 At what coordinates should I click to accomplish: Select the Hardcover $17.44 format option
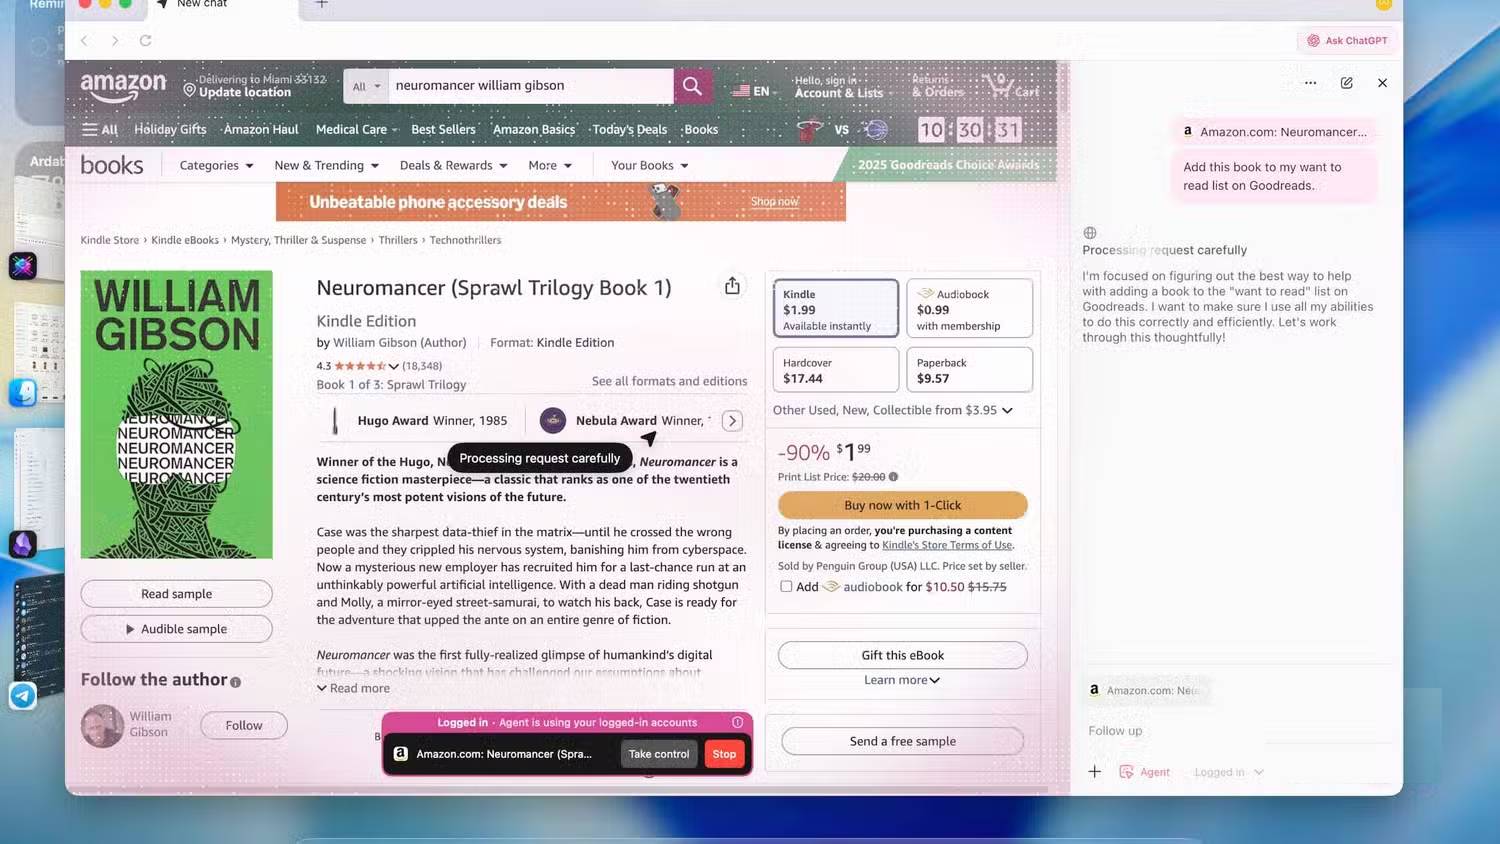[x=836, y=369]
